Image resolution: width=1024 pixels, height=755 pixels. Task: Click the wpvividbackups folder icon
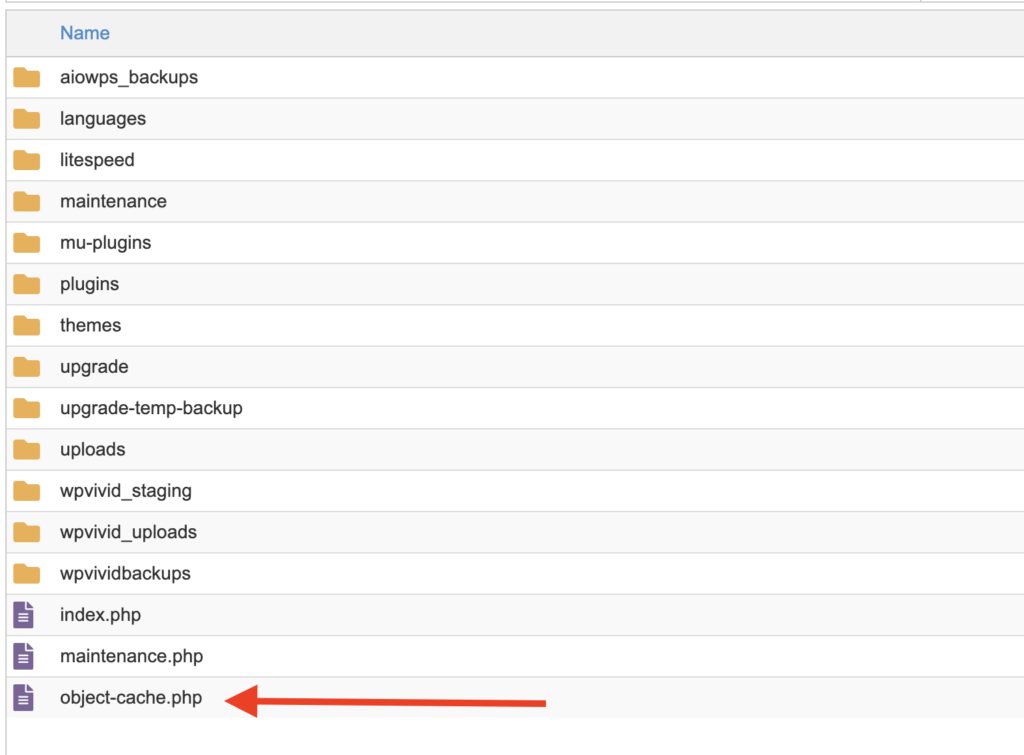point(26,574)
